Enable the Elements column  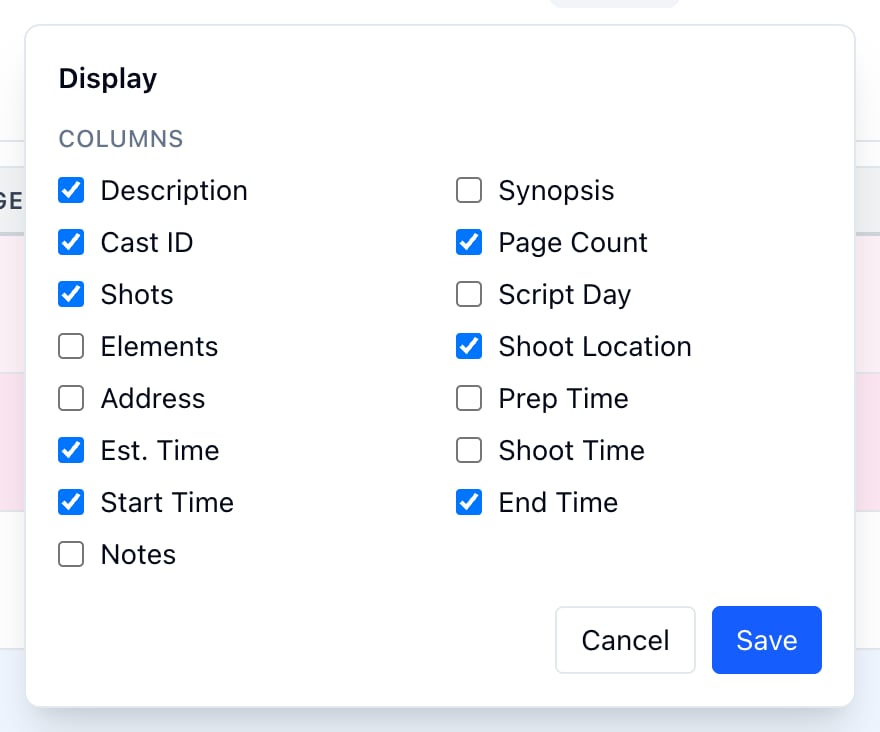point(71,346)
